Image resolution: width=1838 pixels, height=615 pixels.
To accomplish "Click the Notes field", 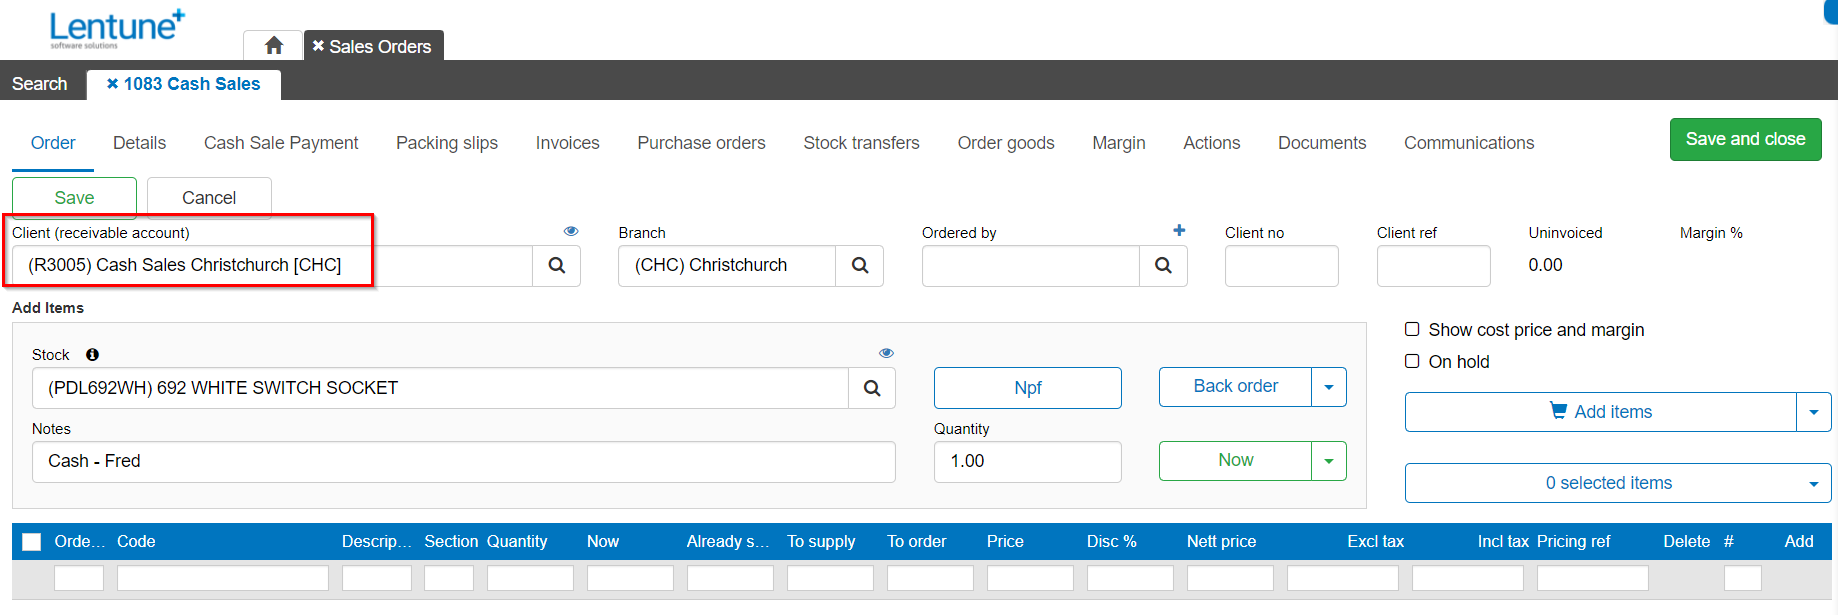I will point(464,462).
